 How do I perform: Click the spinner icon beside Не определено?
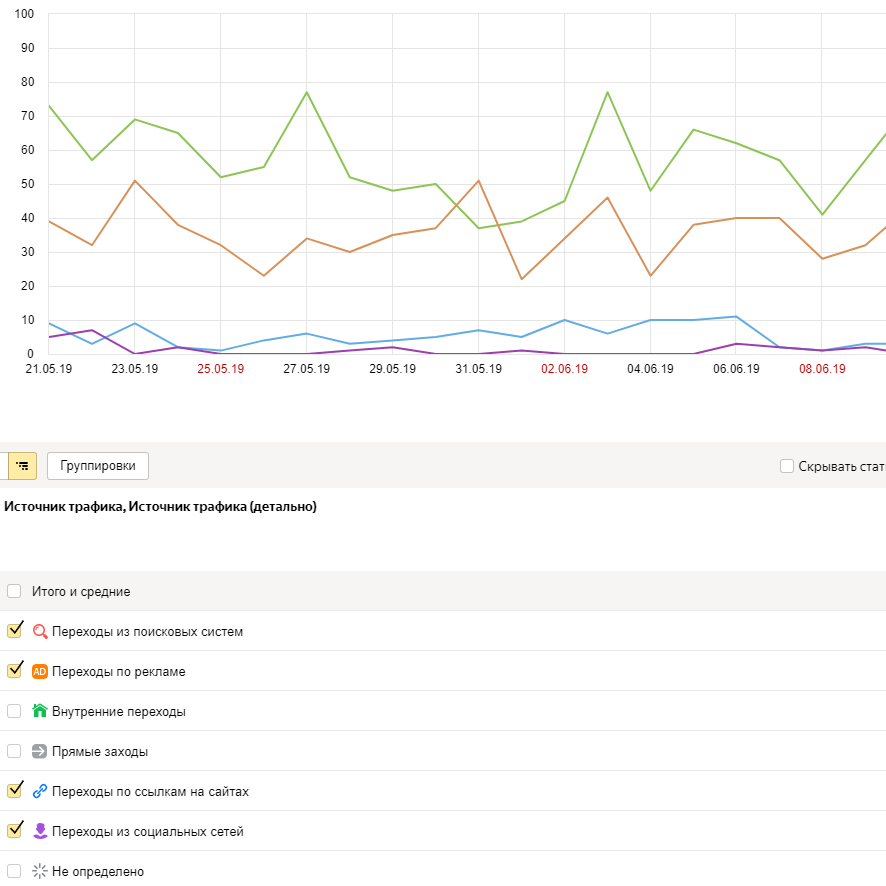(x=40, y=871)
